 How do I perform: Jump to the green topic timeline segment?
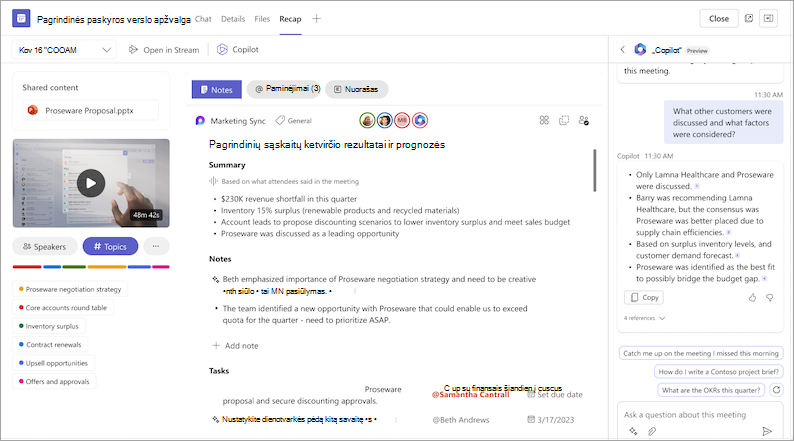tap(74, 267)
